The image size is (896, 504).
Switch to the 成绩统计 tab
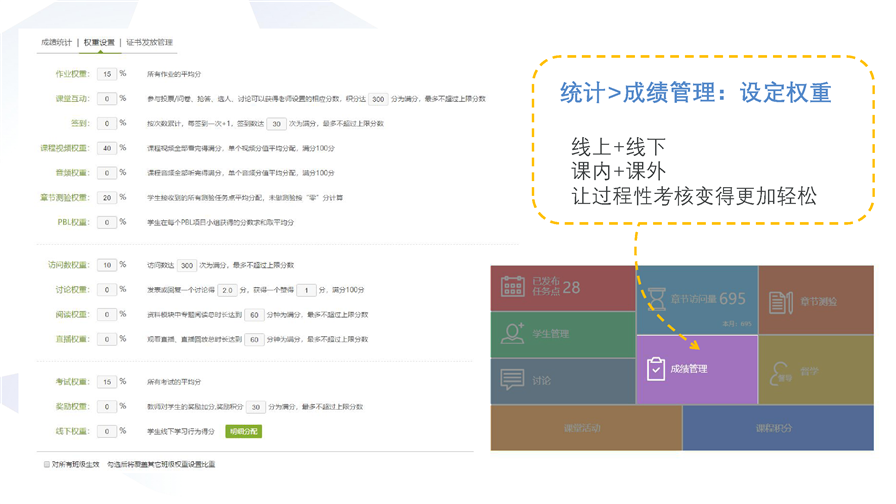tap(56, 43)
